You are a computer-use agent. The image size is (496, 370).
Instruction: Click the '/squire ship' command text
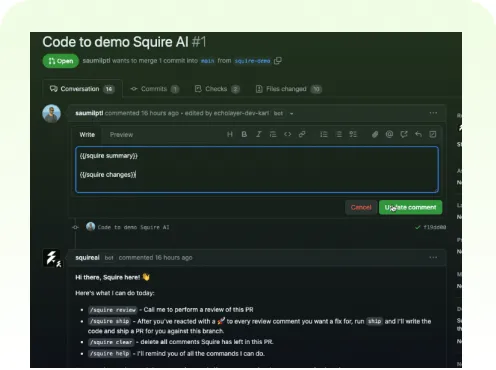(x=109, y=321)
